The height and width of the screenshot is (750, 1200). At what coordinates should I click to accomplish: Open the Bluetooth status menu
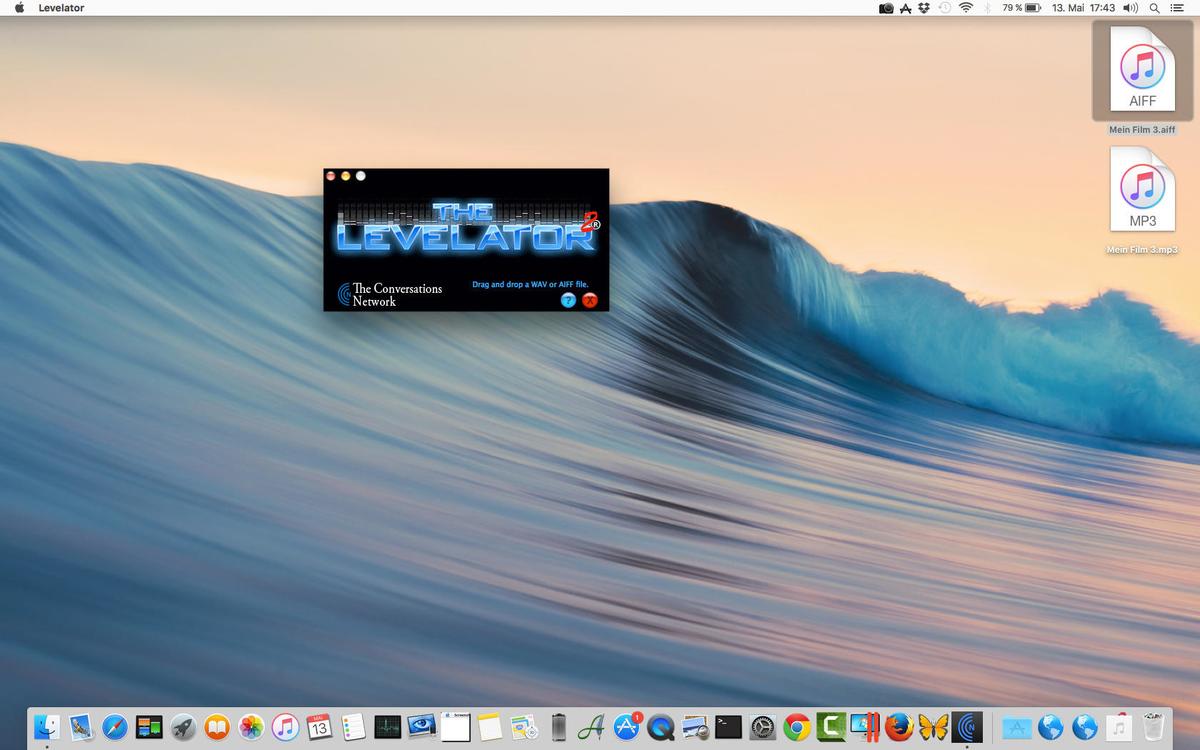pyautogui.click(x=988, y=8)
